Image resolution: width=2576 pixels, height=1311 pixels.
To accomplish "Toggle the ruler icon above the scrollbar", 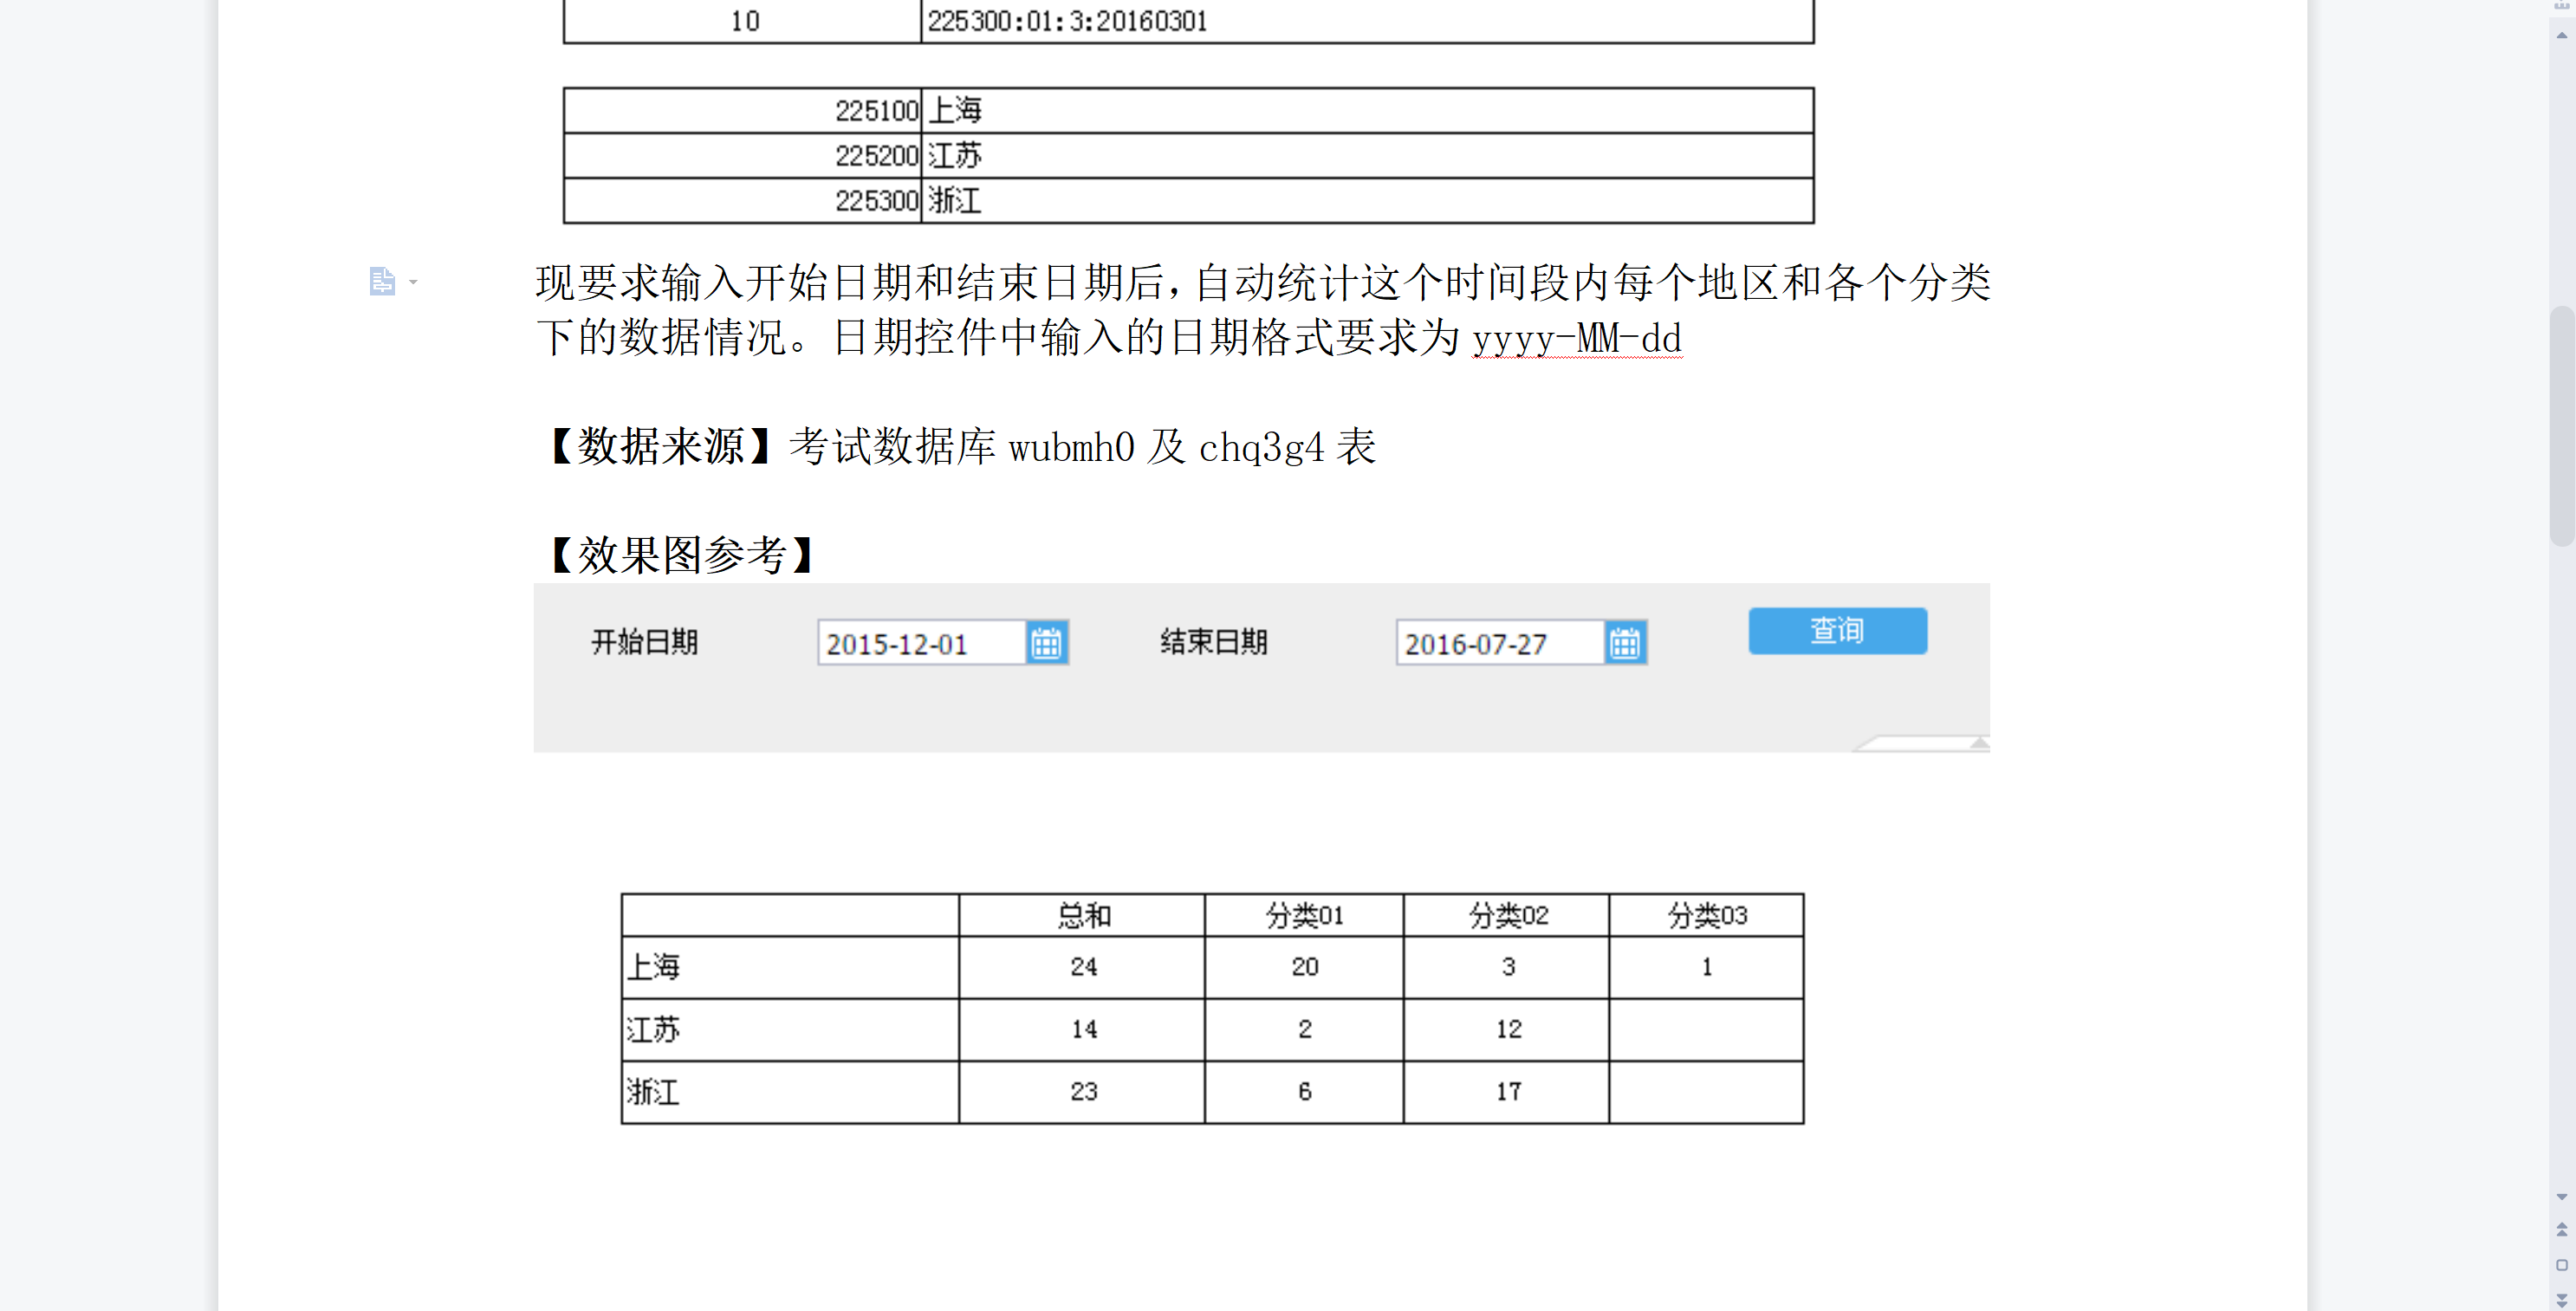I will point(2561,5).
